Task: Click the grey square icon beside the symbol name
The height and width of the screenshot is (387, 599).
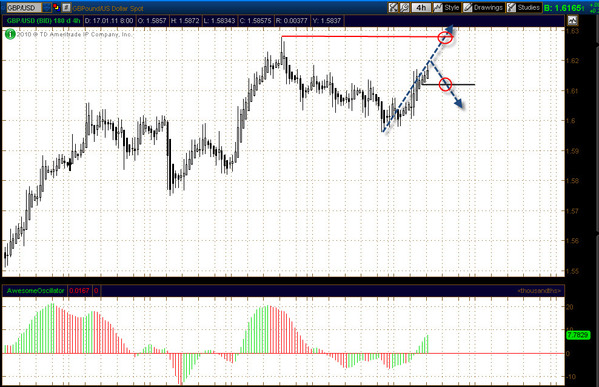Action: 66,7
